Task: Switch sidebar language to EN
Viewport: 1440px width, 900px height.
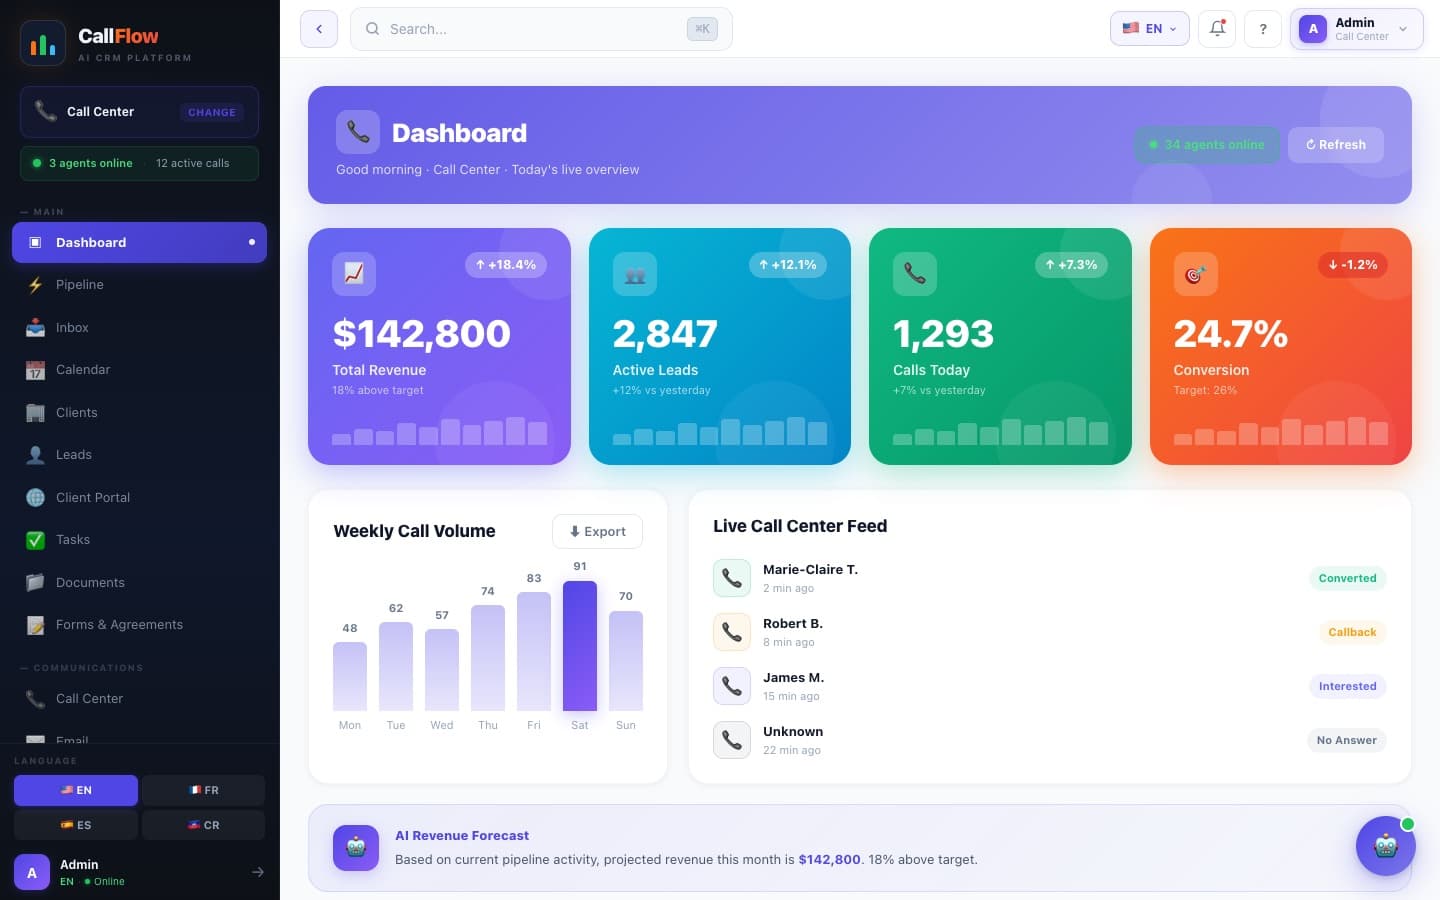Action: point(76,790)
